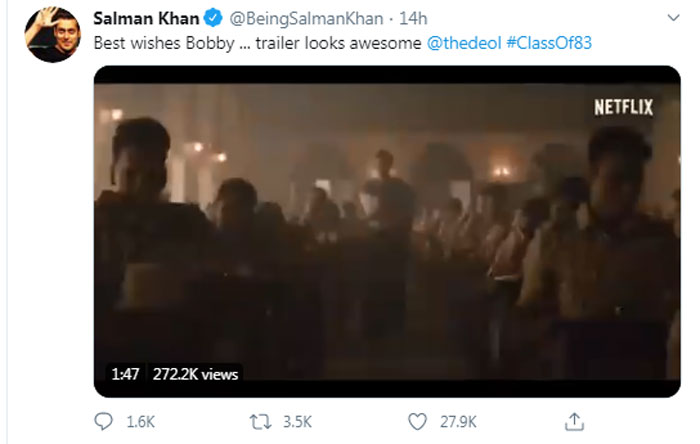
Task: Click the blue verified badge
Action: coord(213,20)
